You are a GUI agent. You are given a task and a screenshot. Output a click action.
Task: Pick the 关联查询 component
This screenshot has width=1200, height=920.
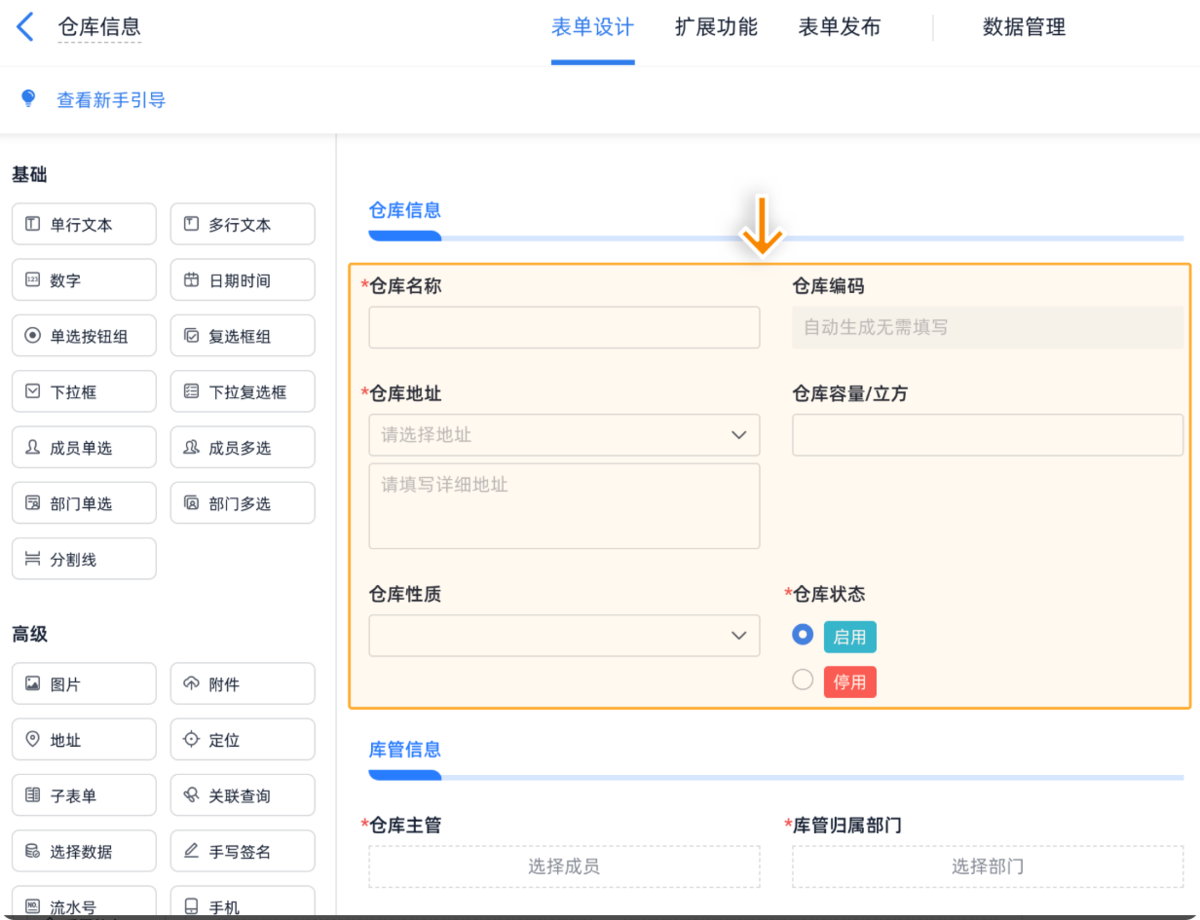point(242,797)
